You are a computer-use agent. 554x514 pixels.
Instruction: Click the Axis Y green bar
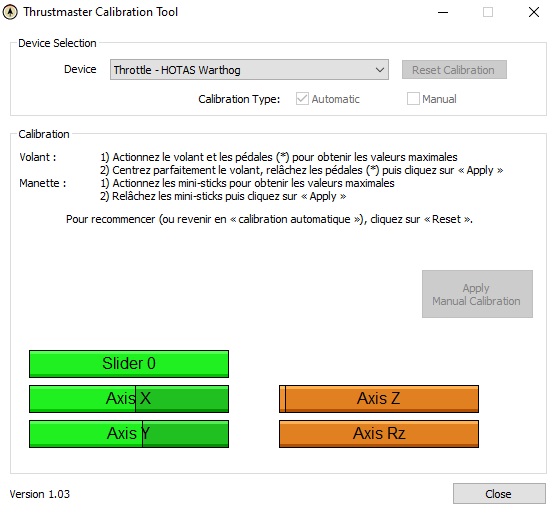(x=129, y=433)
